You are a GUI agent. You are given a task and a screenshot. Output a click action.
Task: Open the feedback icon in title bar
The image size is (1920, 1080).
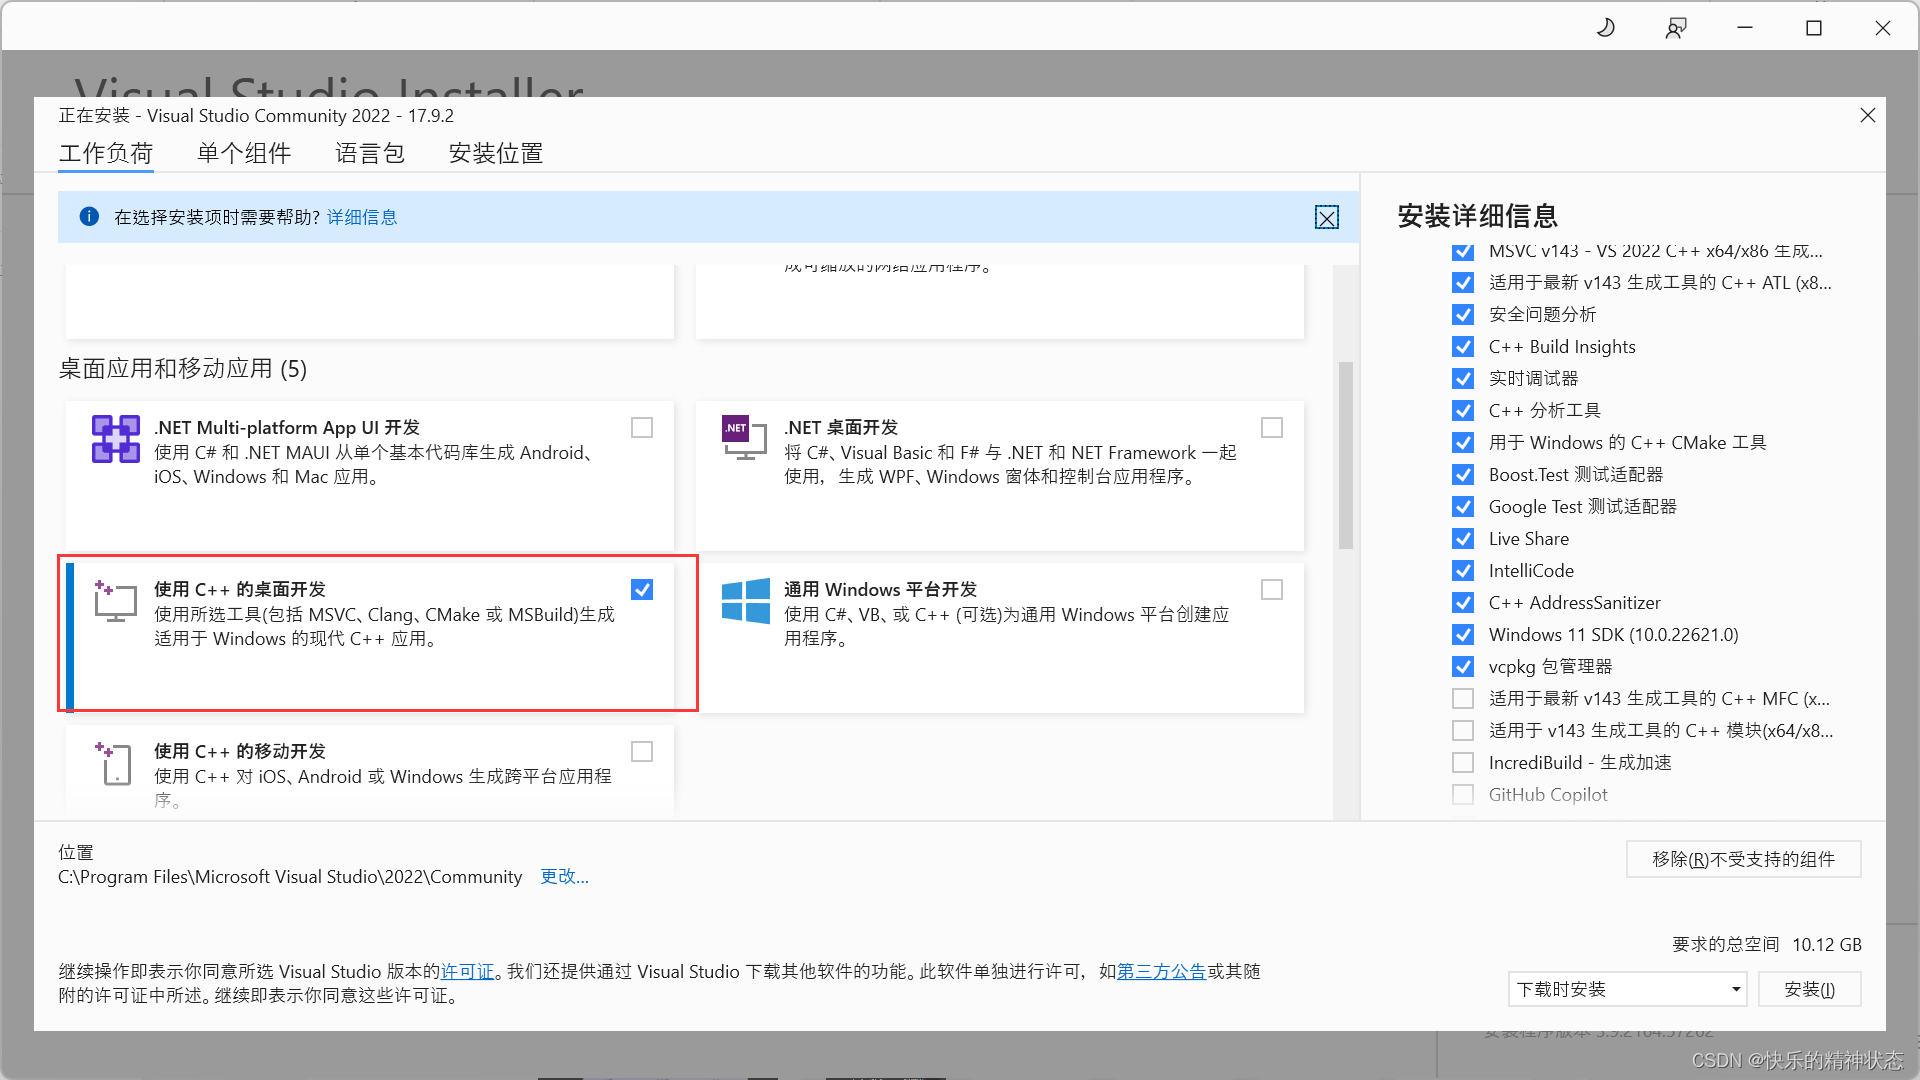click(x=1676, y=28)
